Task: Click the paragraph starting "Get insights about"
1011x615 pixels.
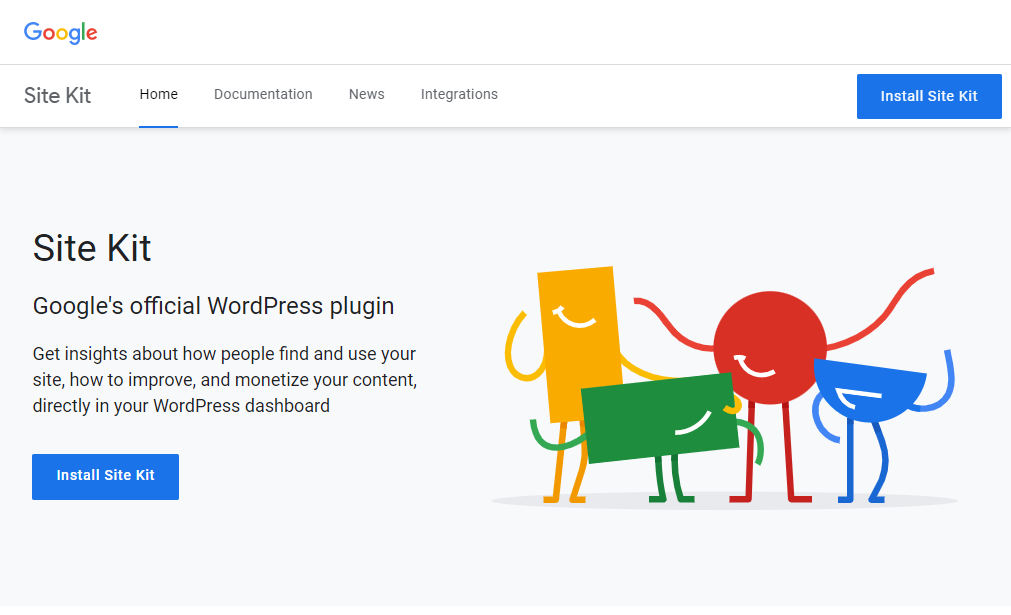Action: point(225,380)
